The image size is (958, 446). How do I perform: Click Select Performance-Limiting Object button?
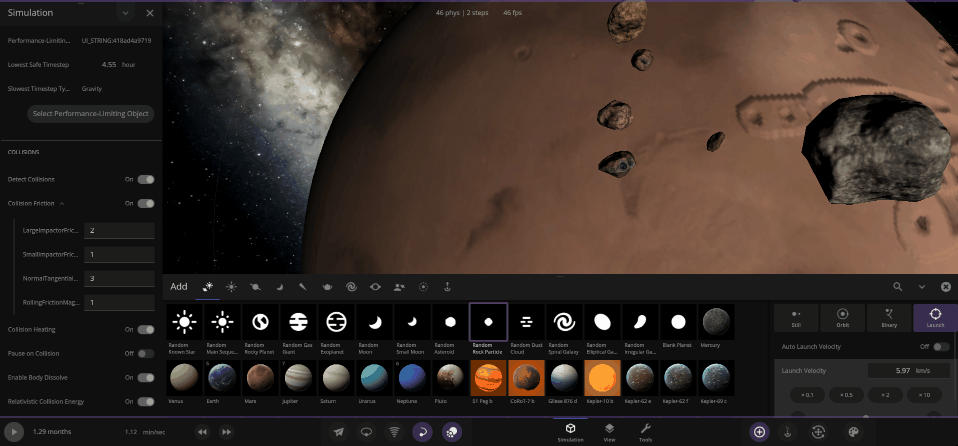[91, 114]
